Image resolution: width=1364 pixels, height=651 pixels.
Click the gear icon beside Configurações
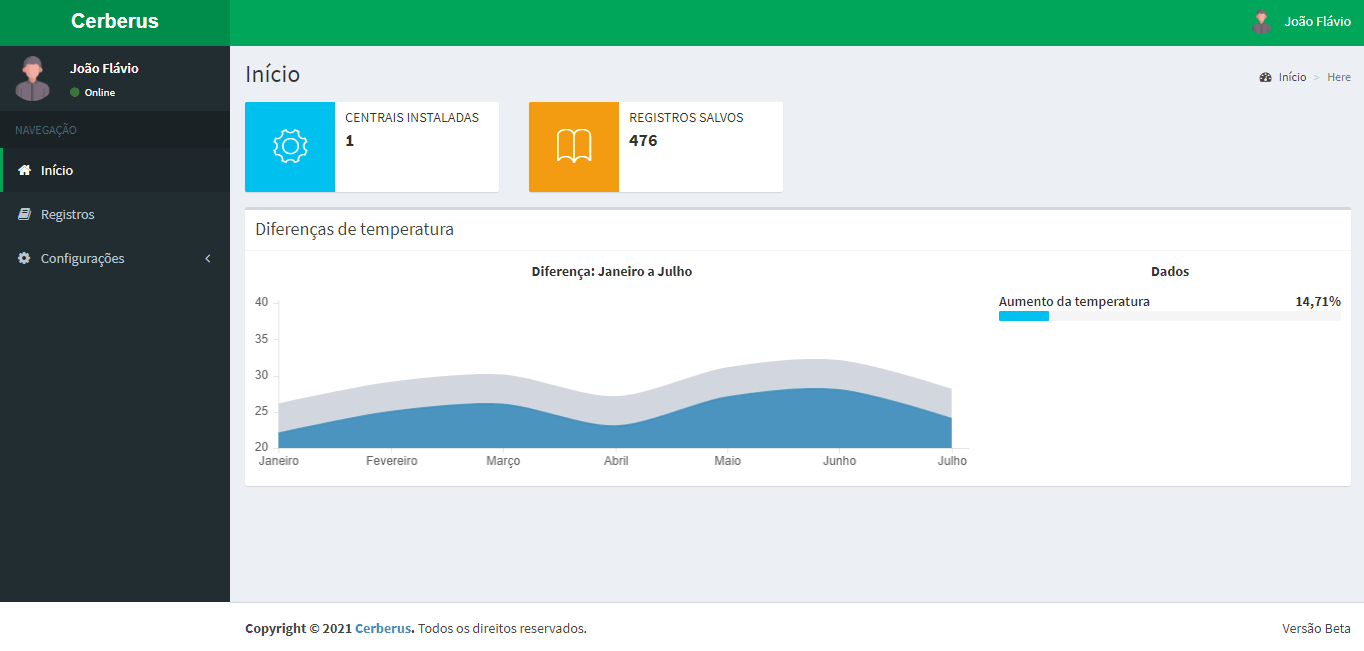point(25,259)
